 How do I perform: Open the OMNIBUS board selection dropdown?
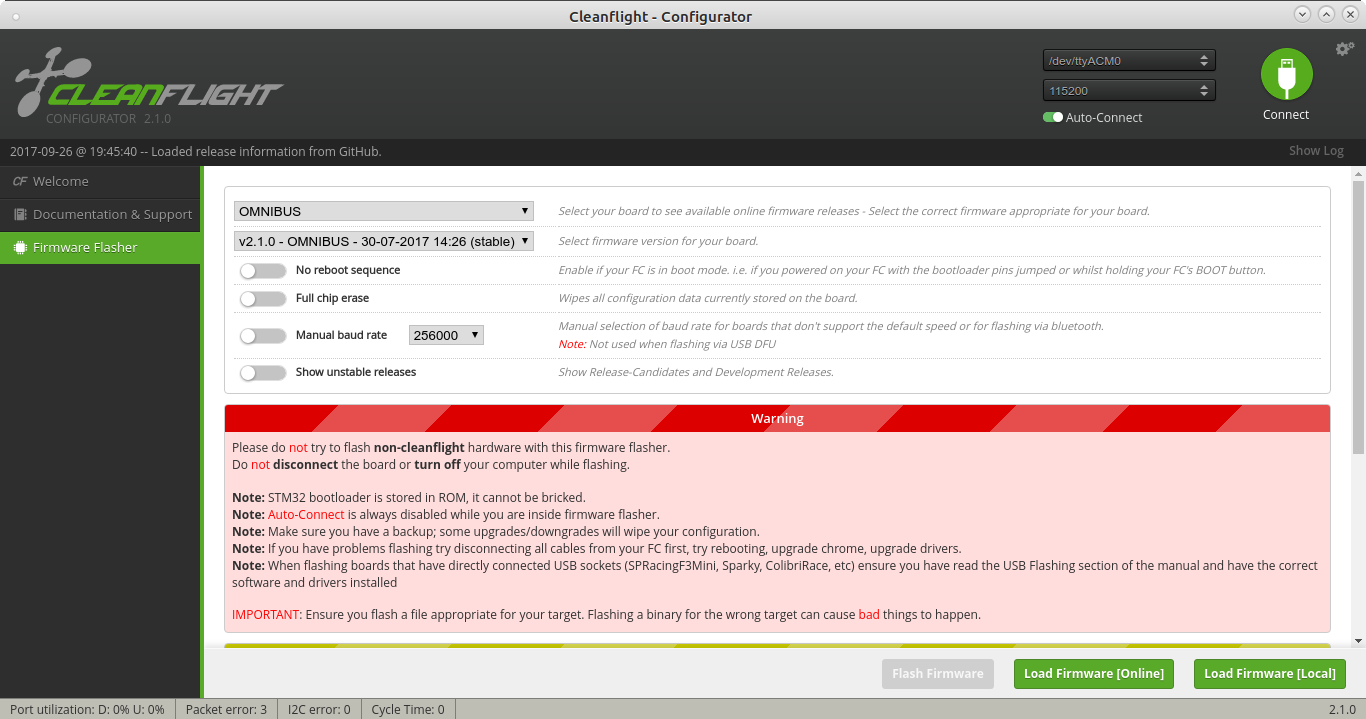click(384, 211)
